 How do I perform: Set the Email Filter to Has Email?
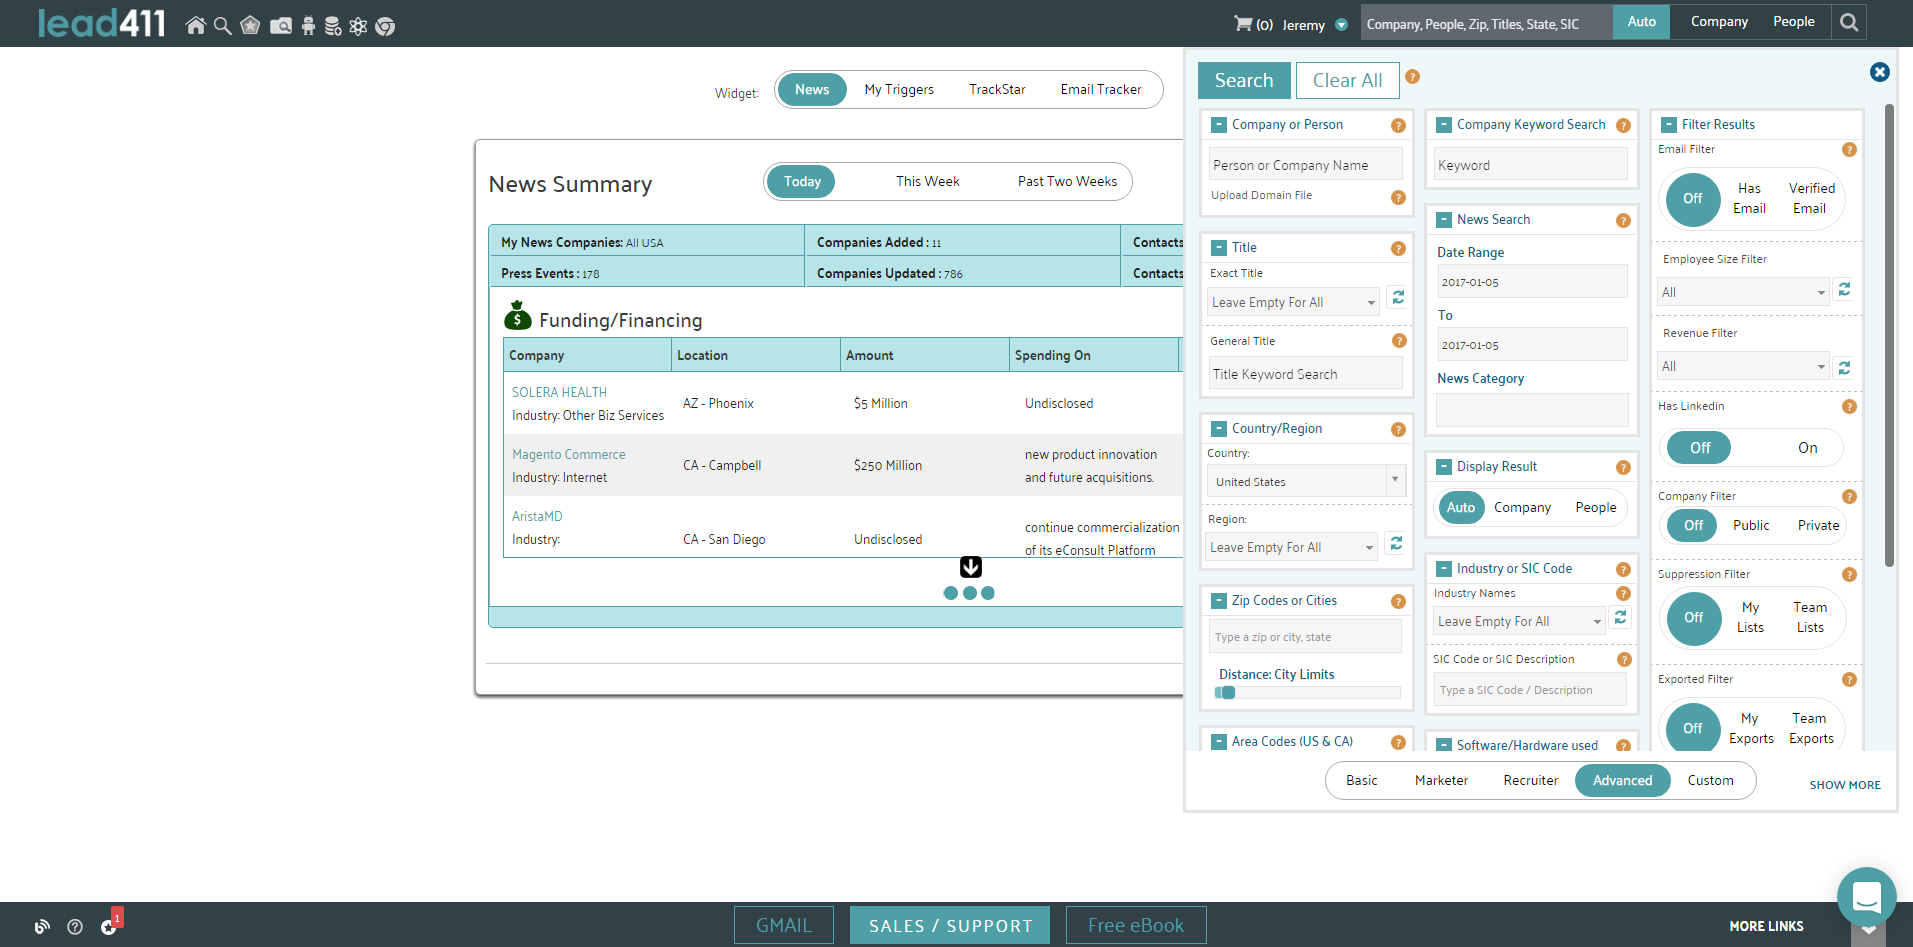(x=1749, y=198)
